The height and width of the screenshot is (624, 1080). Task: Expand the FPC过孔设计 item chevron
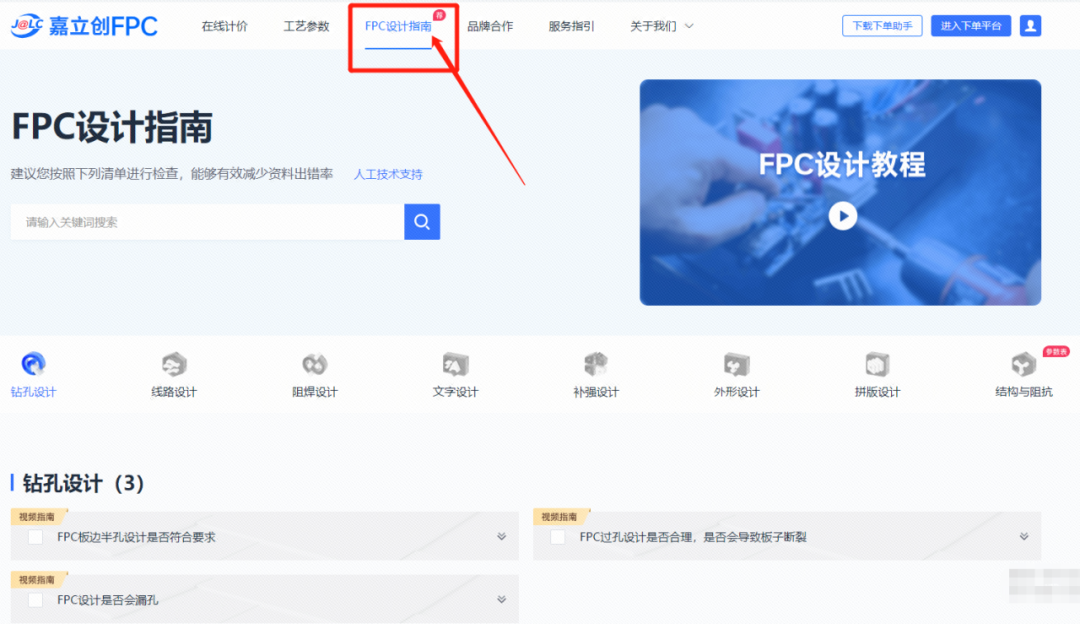point(1023,537)
